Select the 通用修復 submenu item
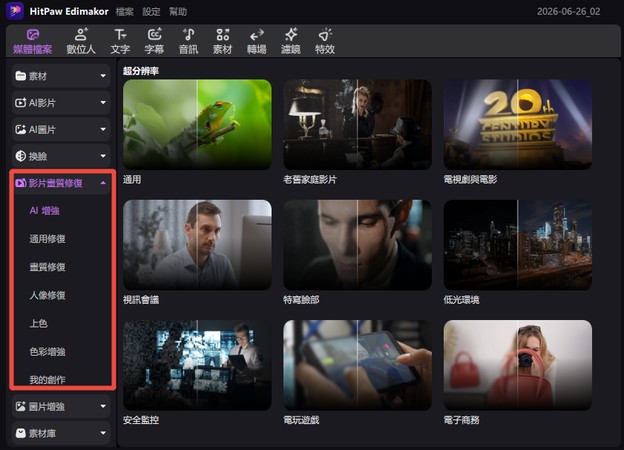 point(47,239)
